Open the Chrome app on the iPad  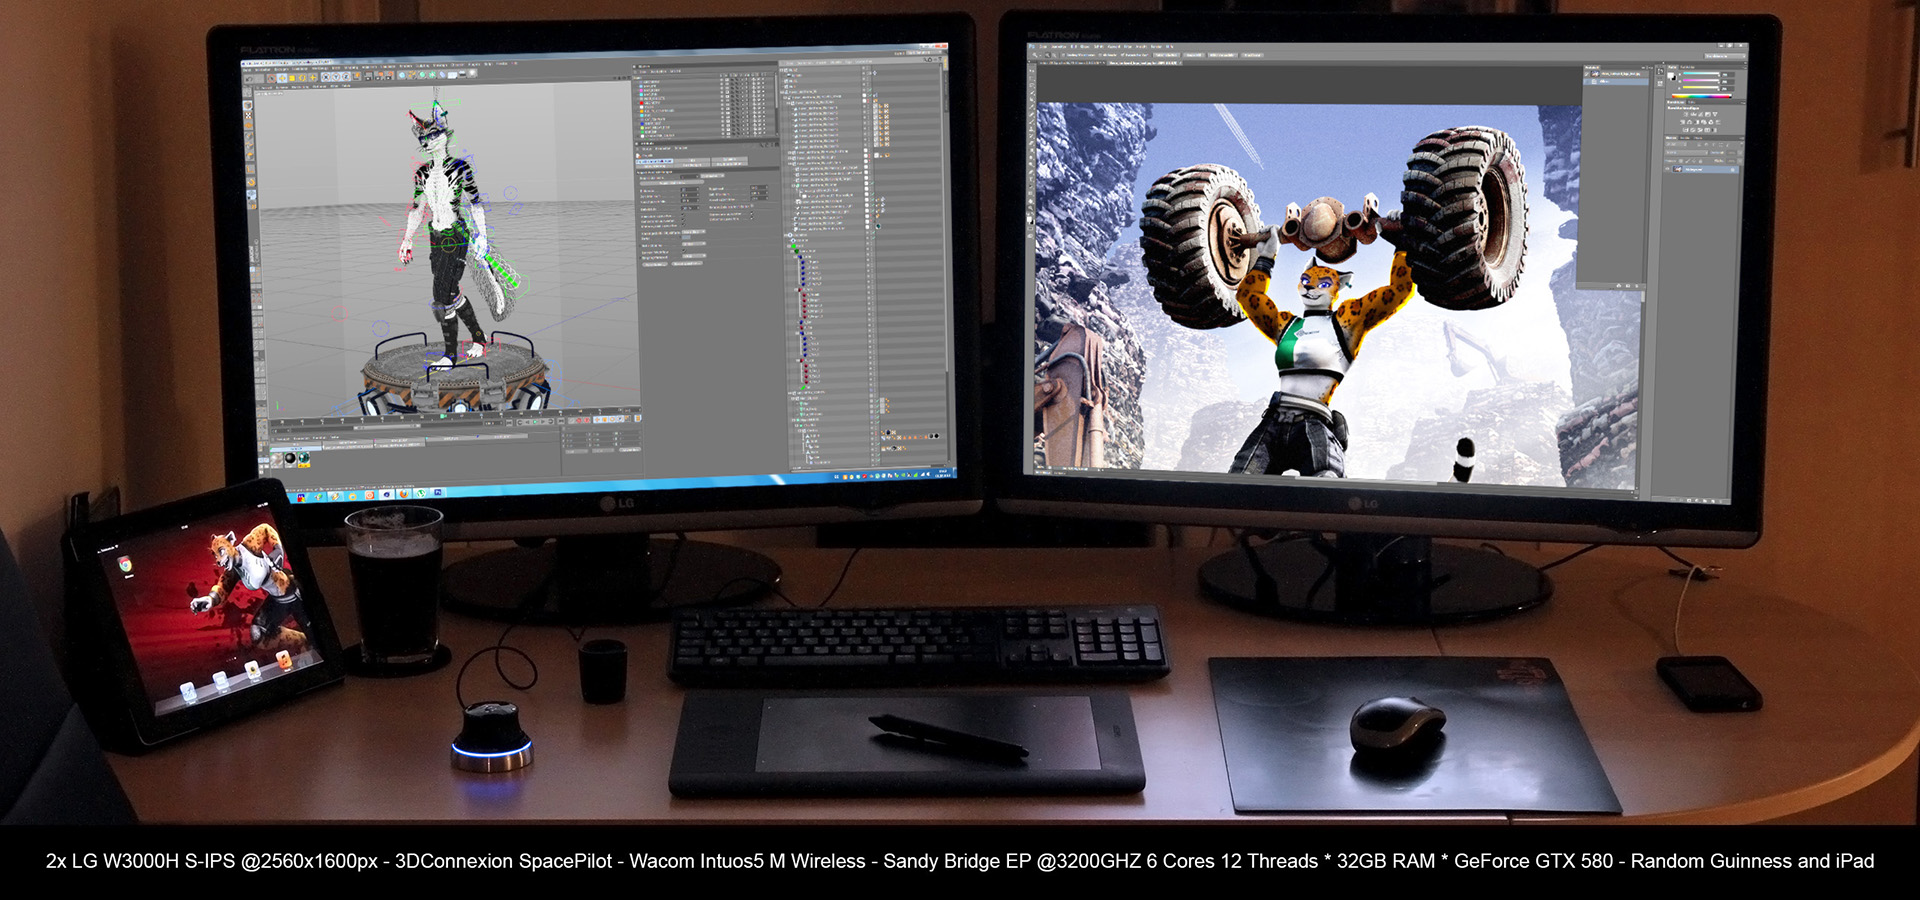[125, 565]
